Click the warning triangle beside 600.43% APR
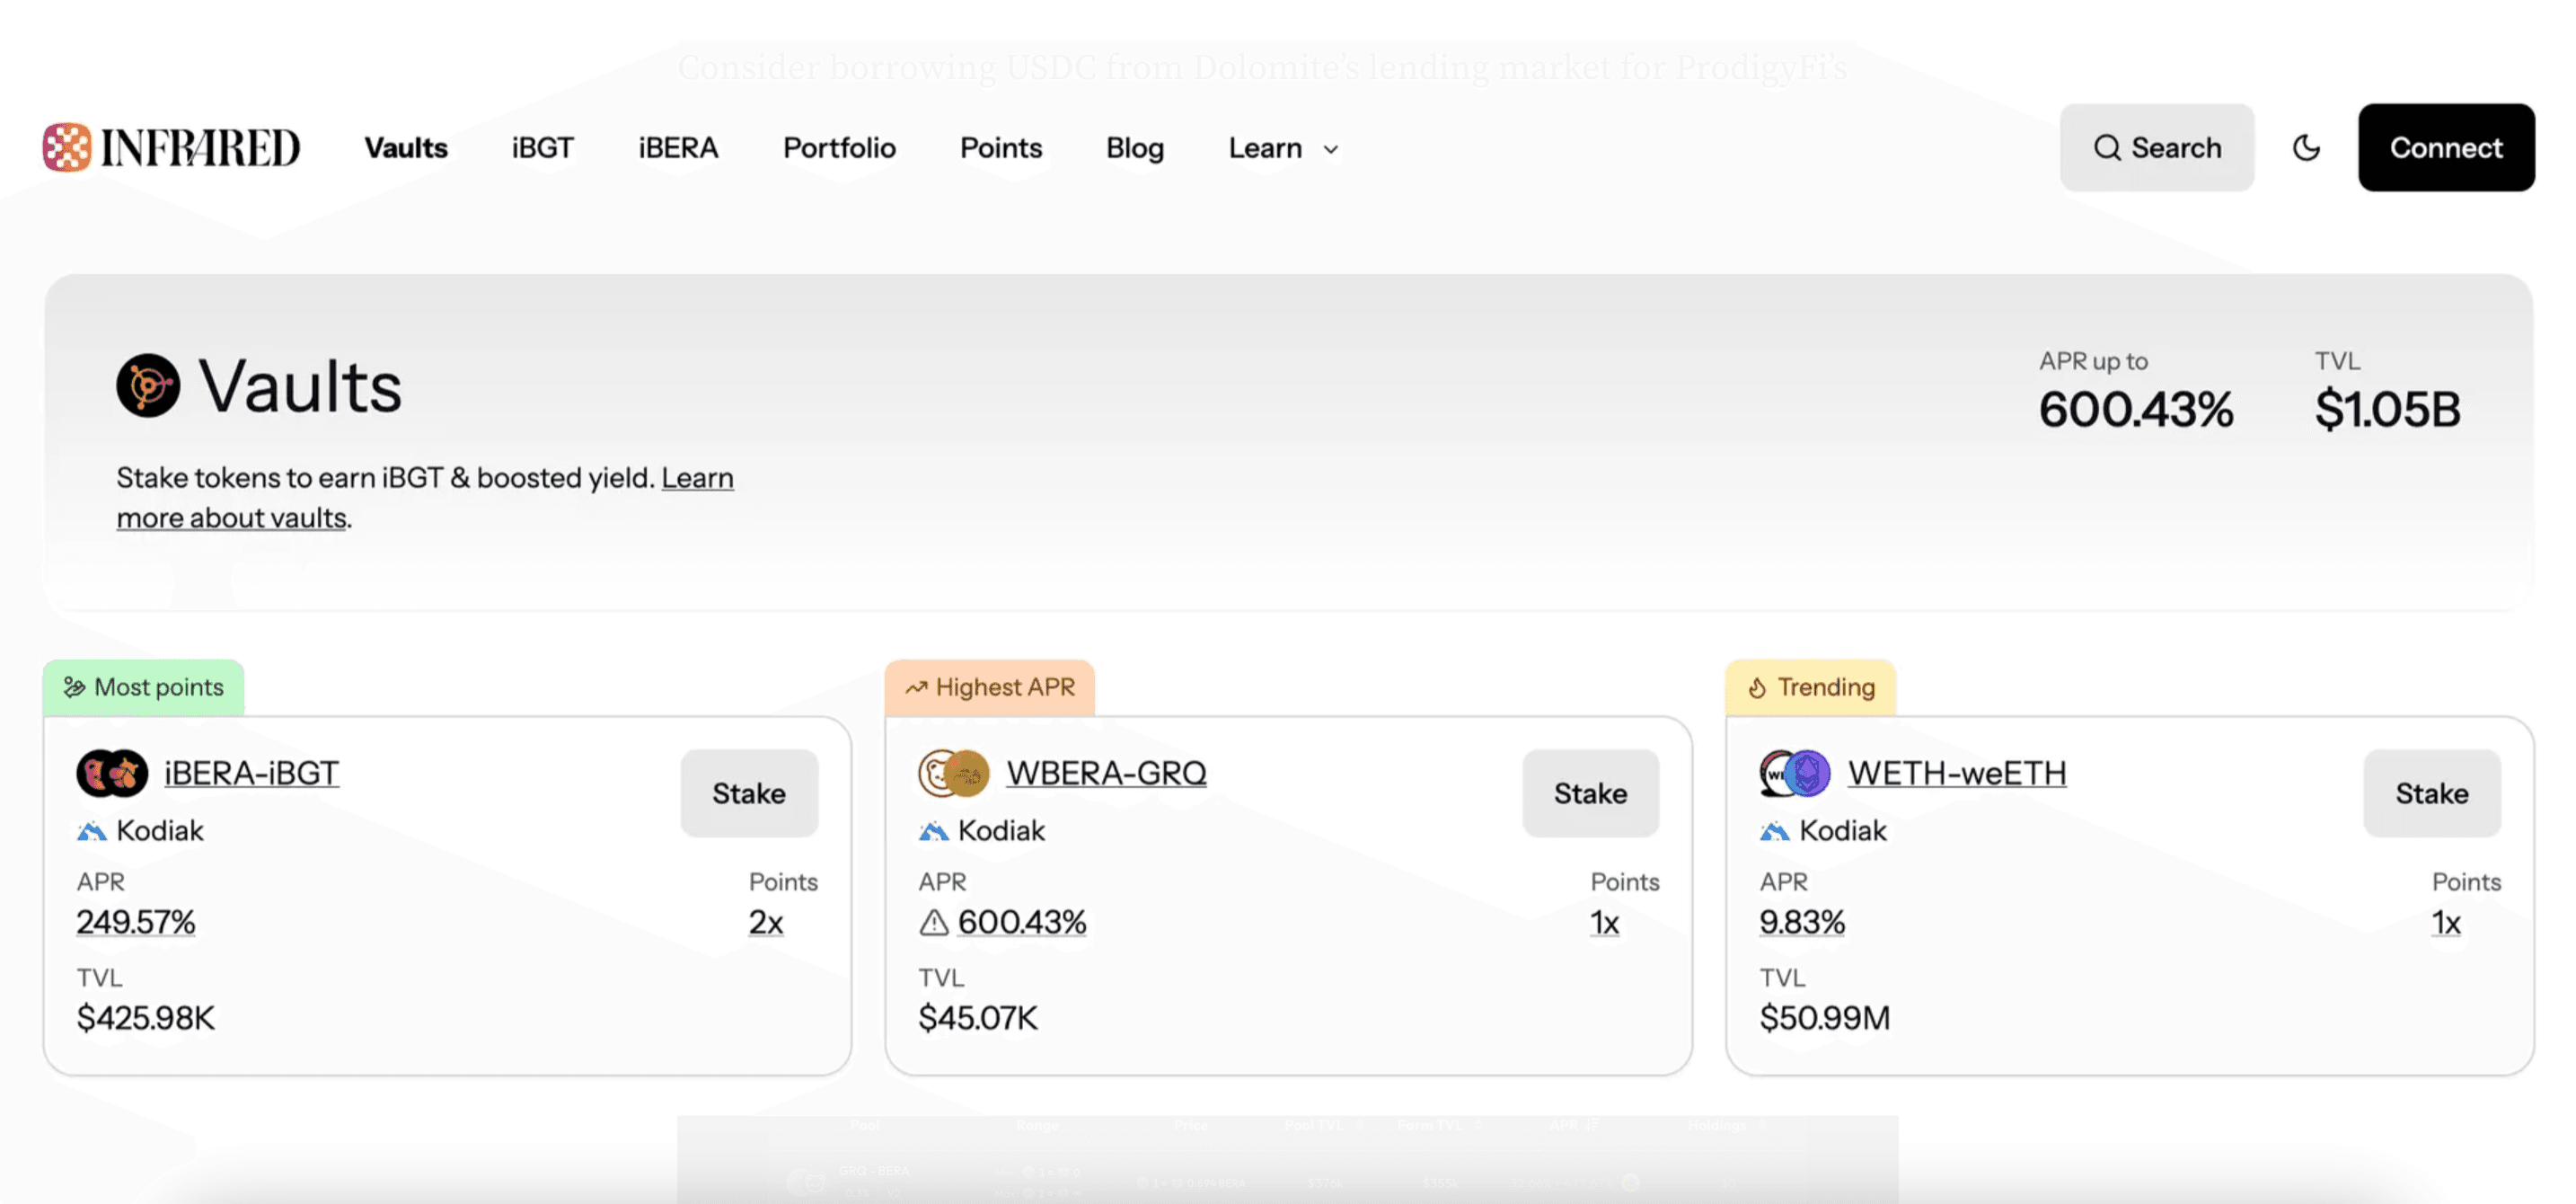Screen dimensions: 2576x1204 click(x=934, y=922)
